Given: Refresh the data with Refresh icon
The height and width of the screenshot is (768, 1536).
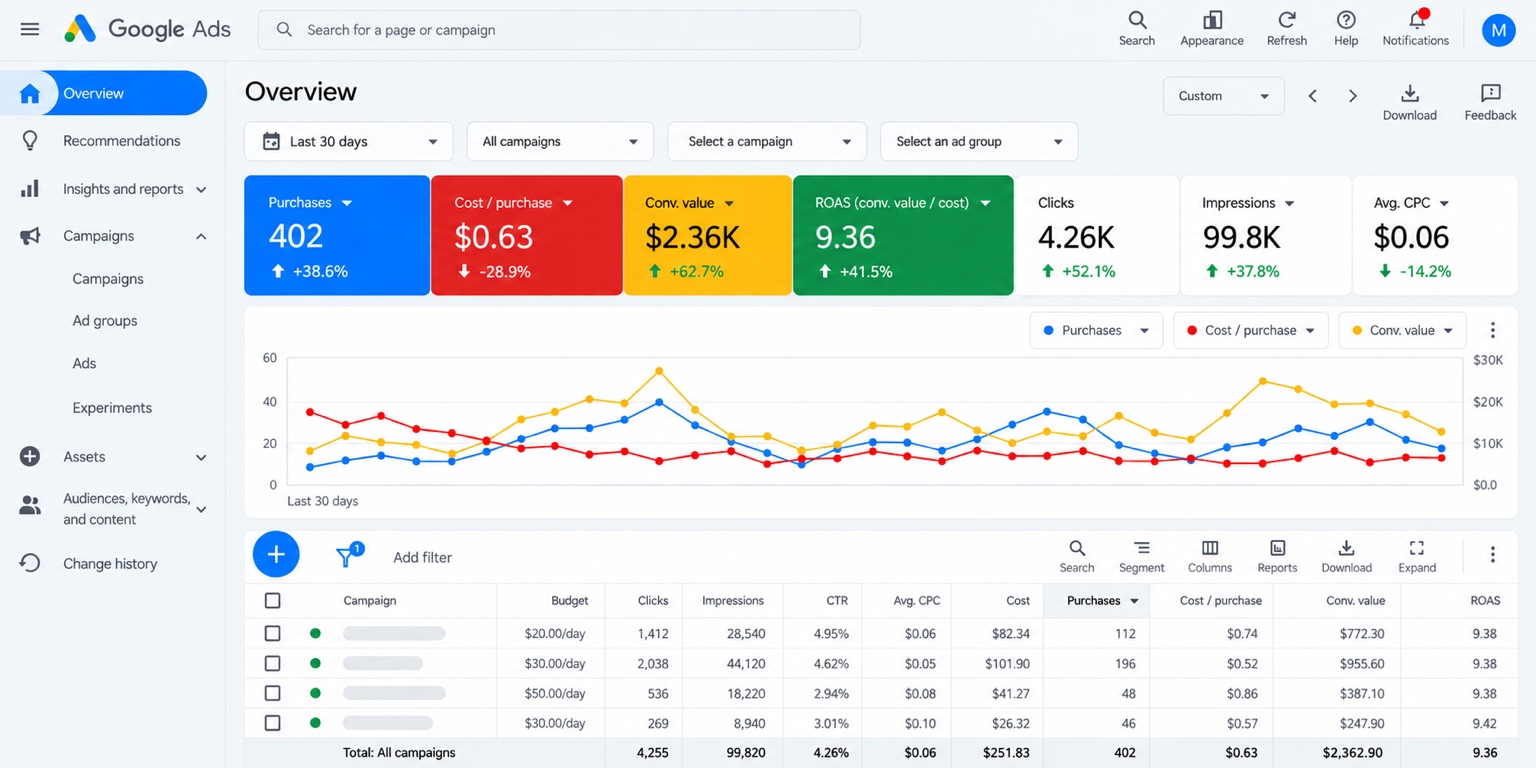Looking at the screenshot, I should point(1287,29).
